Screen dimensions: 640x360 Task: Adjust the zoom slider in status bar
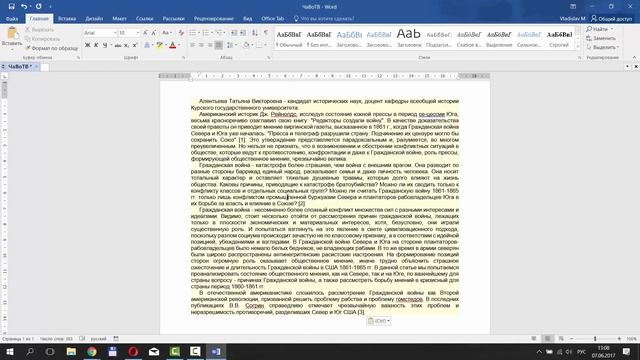595,339
